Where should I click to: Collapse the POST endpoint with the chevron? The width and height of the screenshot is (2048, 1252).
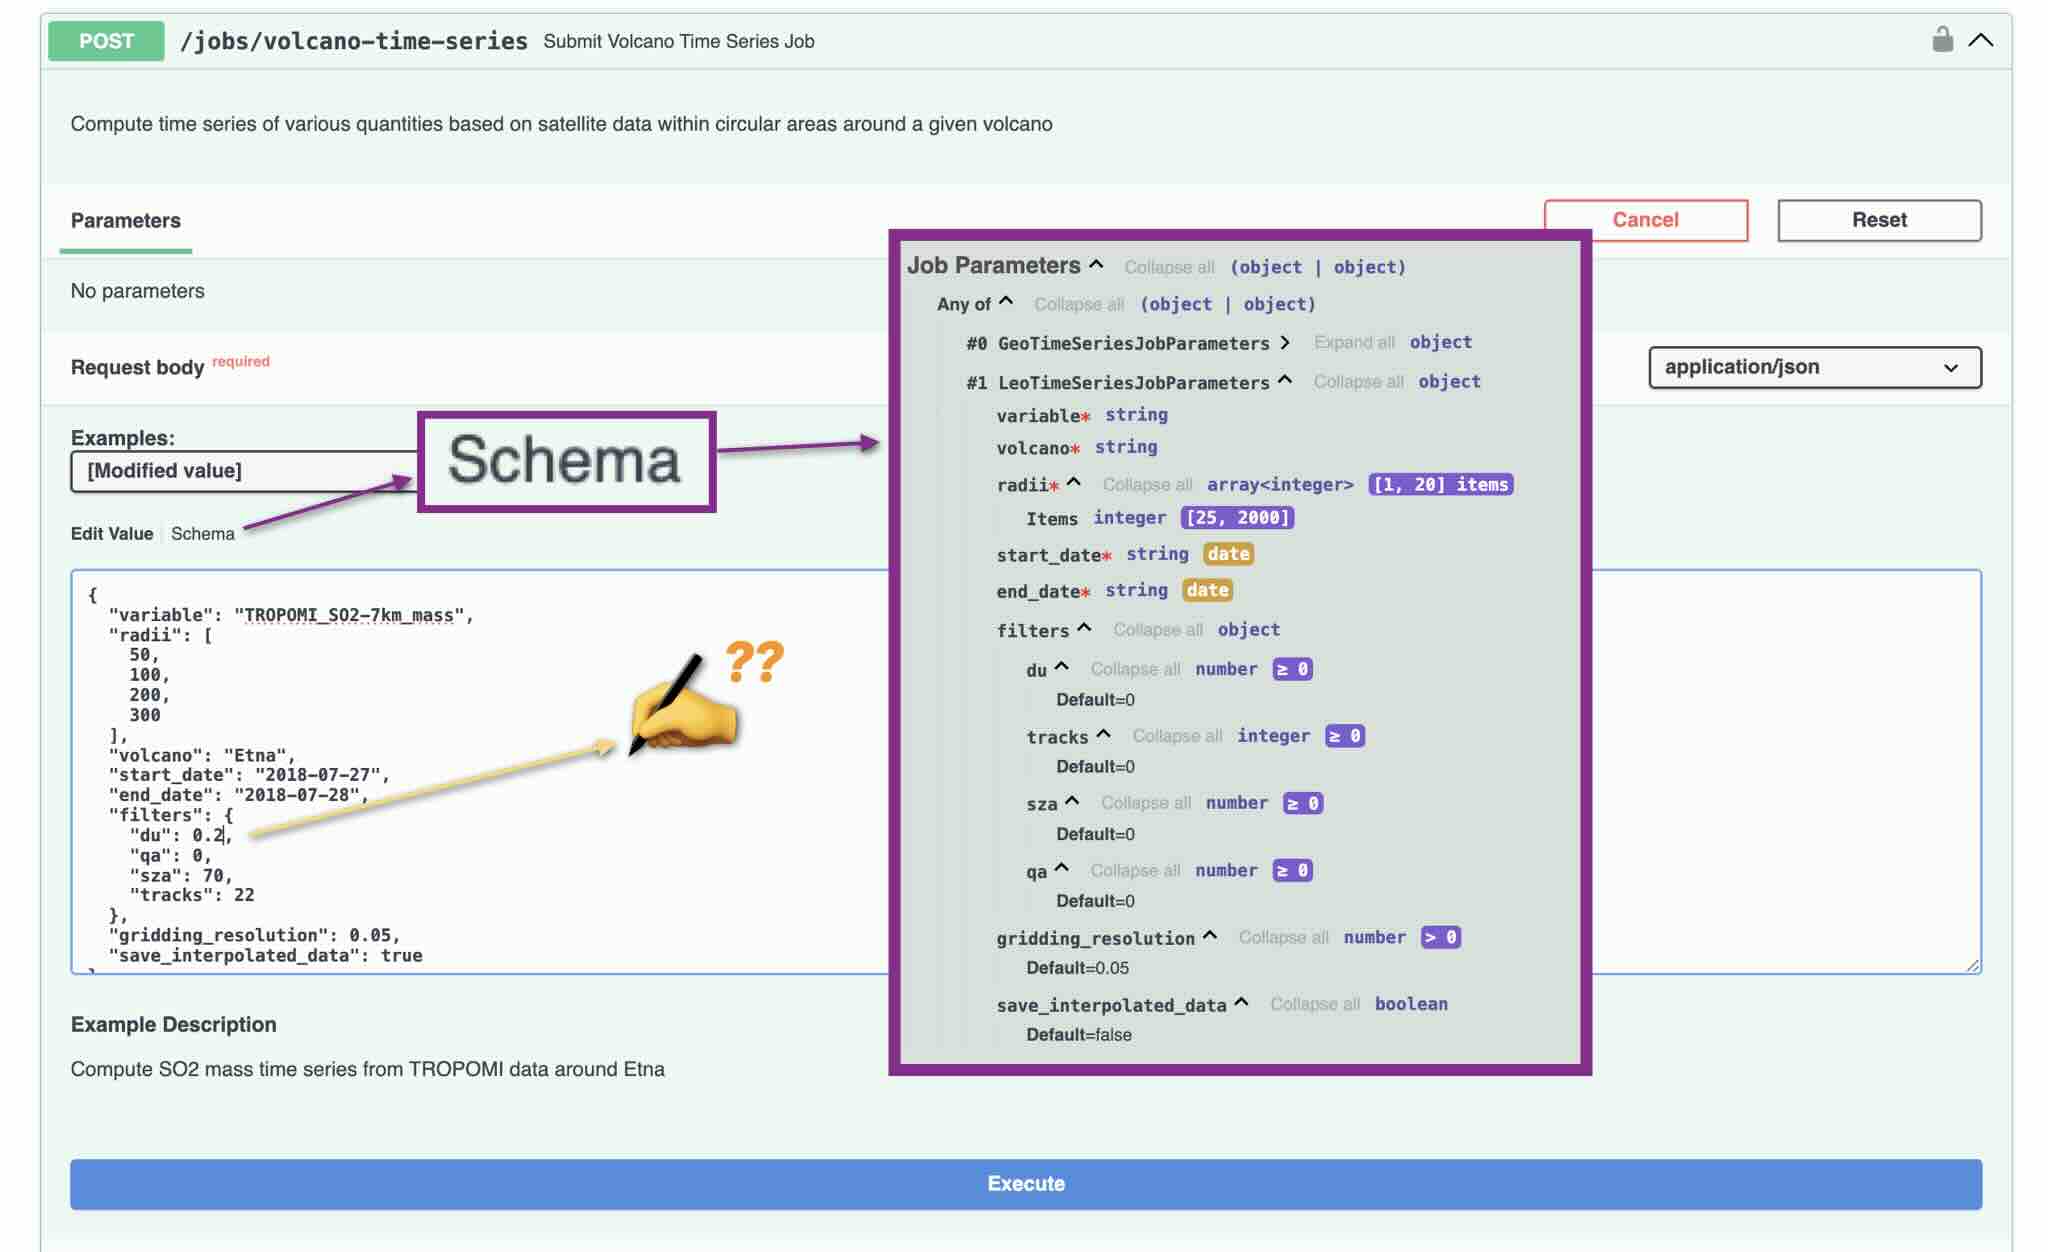(x=1980, y=40)
